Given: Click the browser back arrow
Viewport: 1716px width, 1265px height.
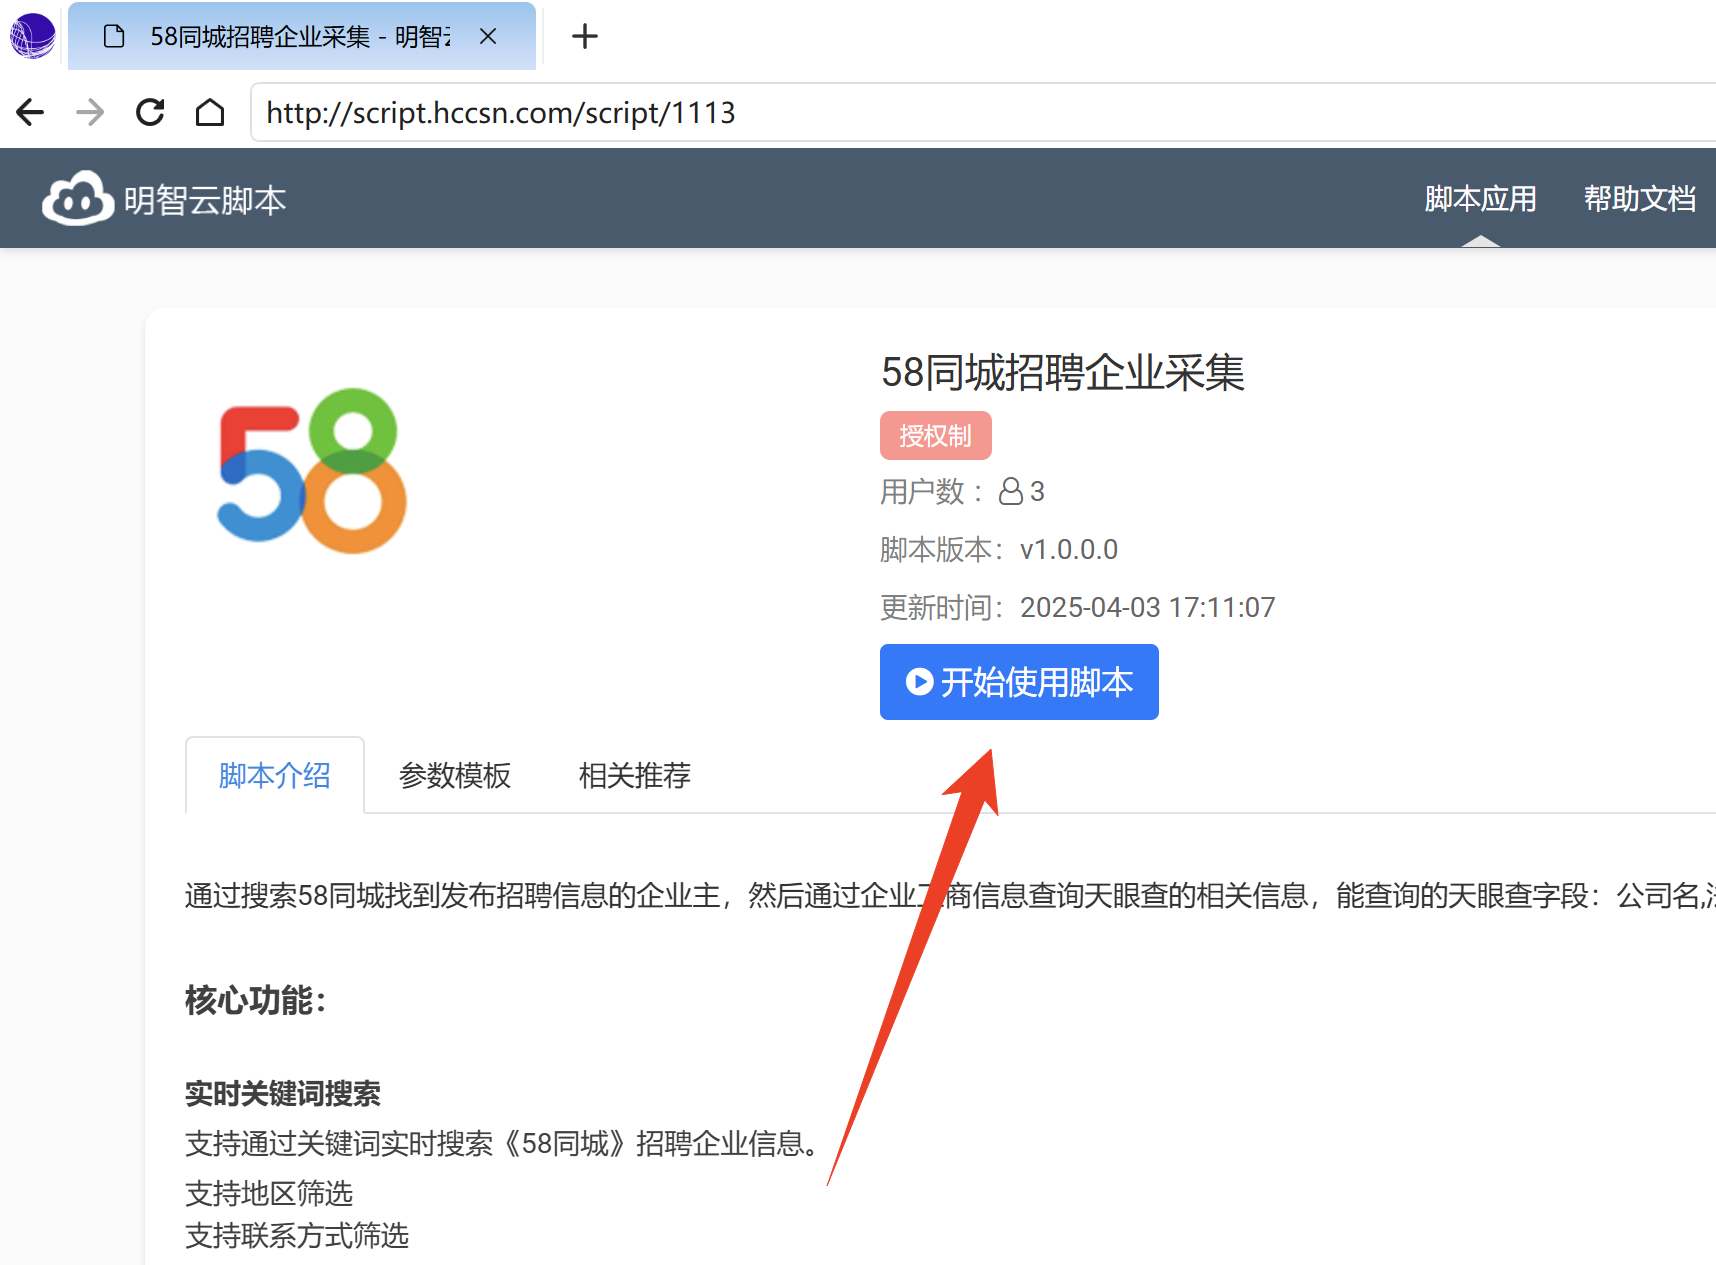Looking at the screenshot, I should [30, 112].
